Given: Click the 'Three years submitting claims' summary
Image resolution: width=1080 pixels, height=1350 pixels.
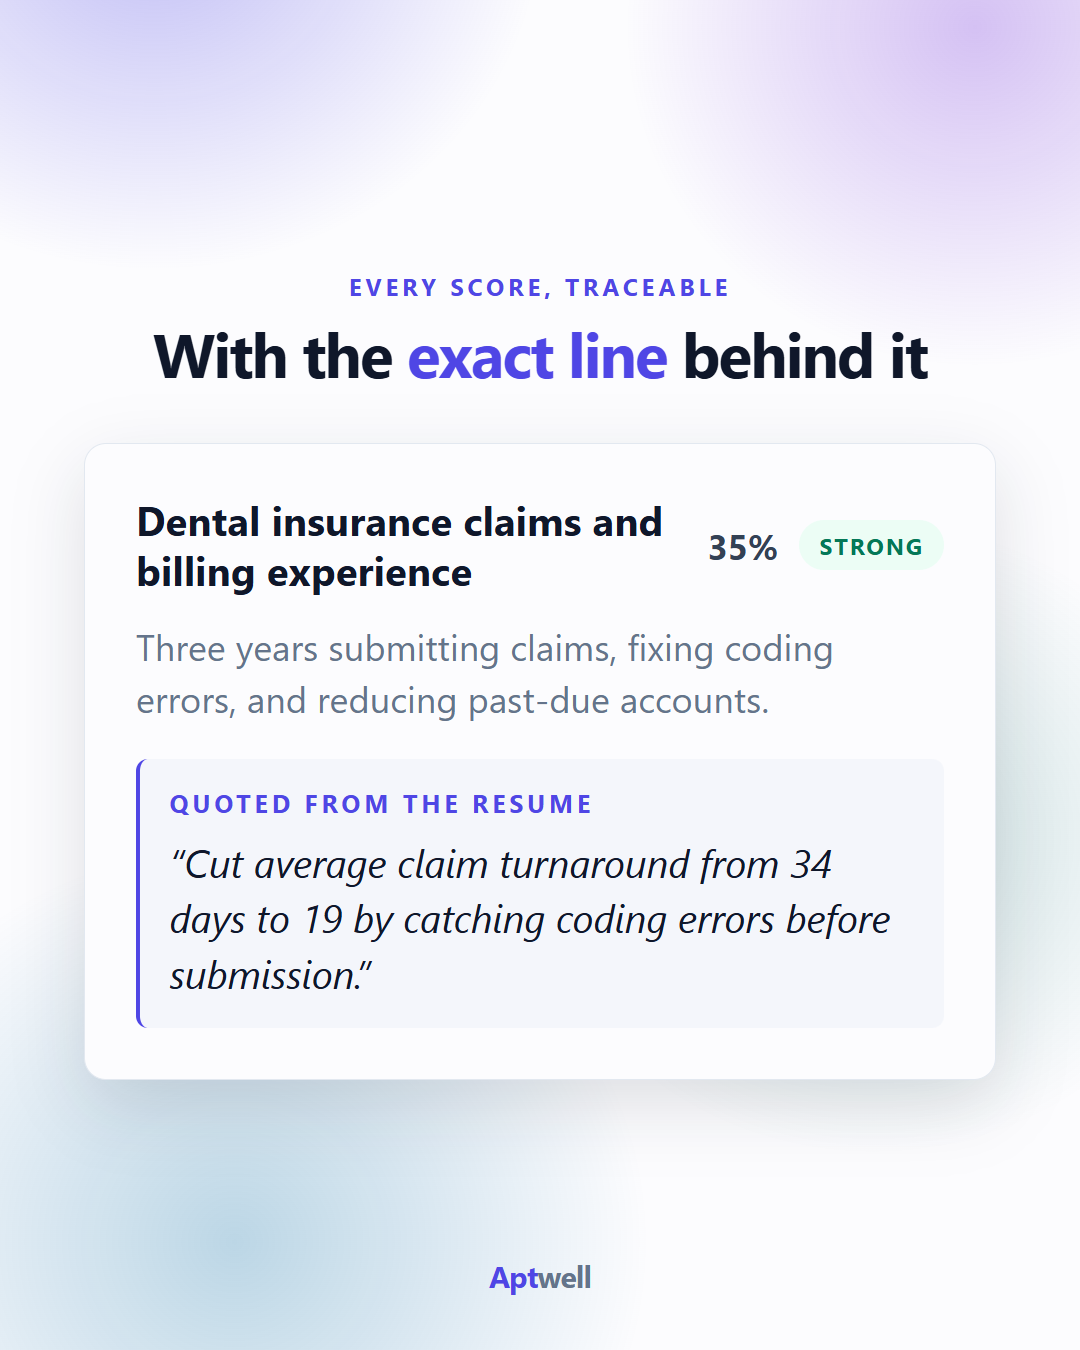Looking at the screenshot, I should point(484,675).
